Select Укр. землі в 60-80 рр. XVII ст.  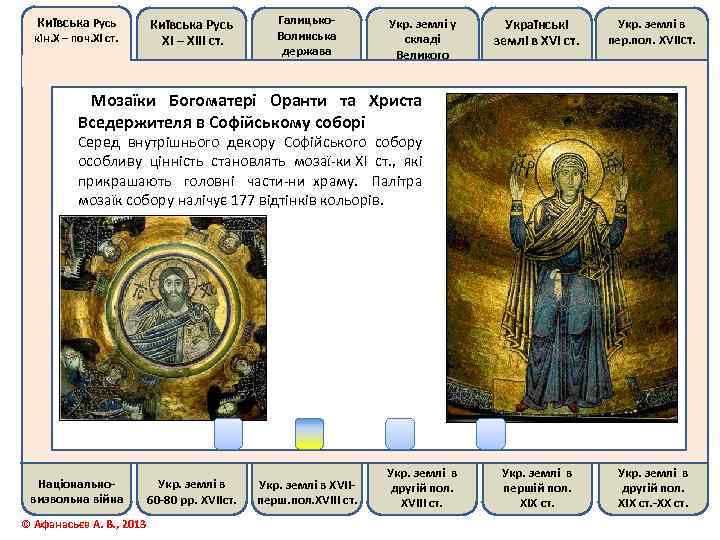click(x=191, y=490)
